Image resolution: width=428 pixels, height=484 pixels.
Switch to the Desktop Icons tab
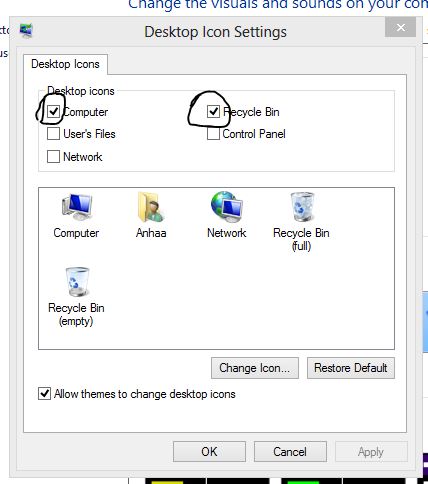(65, 64)
